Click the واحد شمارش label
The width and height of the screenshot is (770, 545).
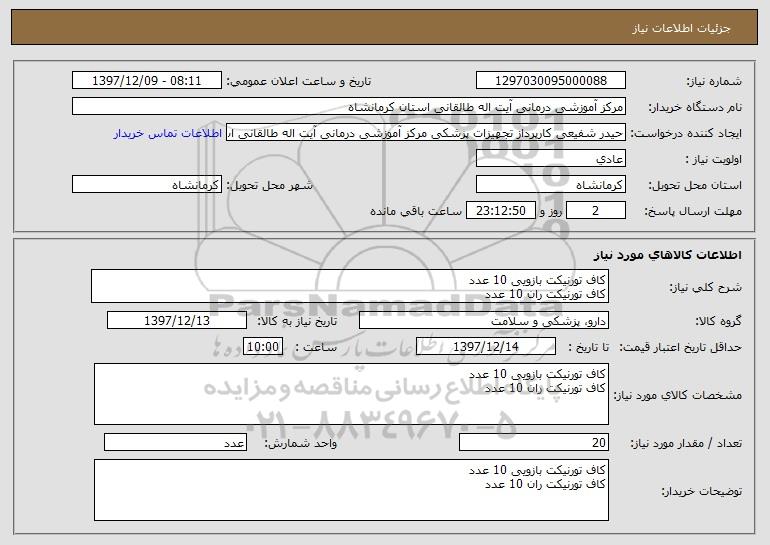coord(301,443)
